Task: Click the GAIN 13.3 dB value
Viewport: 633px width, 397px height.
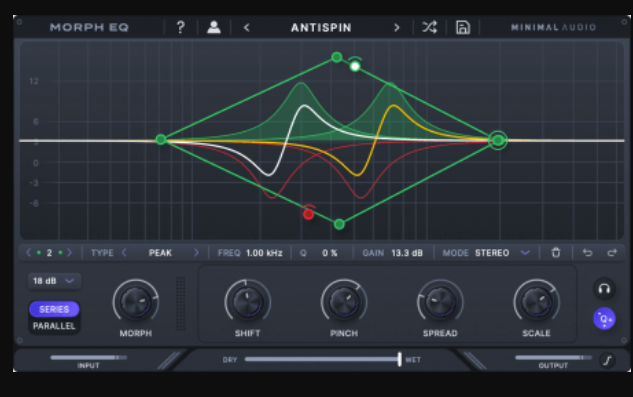Action: click(407, 253)
